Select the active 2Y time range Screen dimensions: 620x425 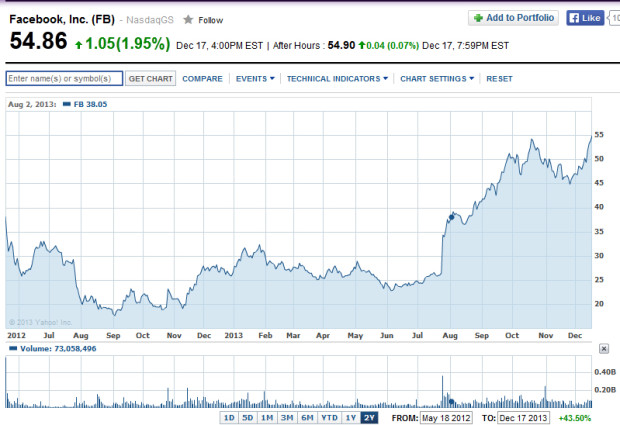point(369,418)
